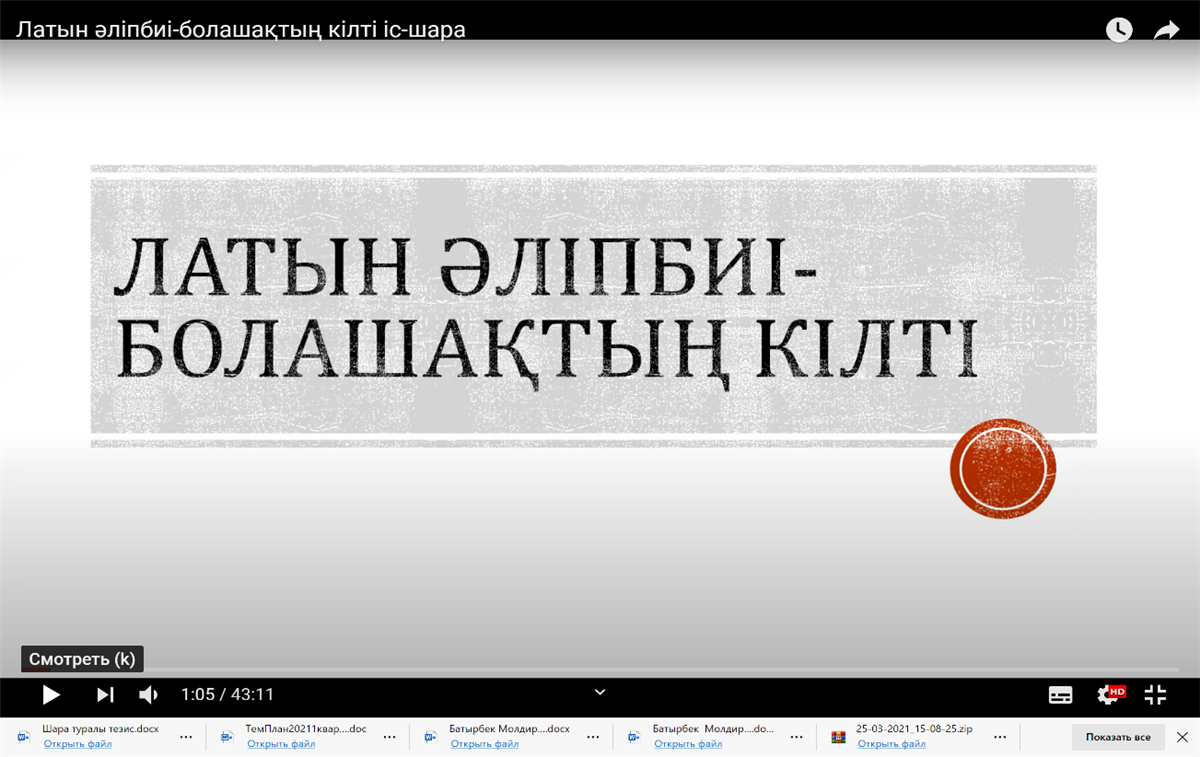Click the zip archive file icon

coord(838,737)
